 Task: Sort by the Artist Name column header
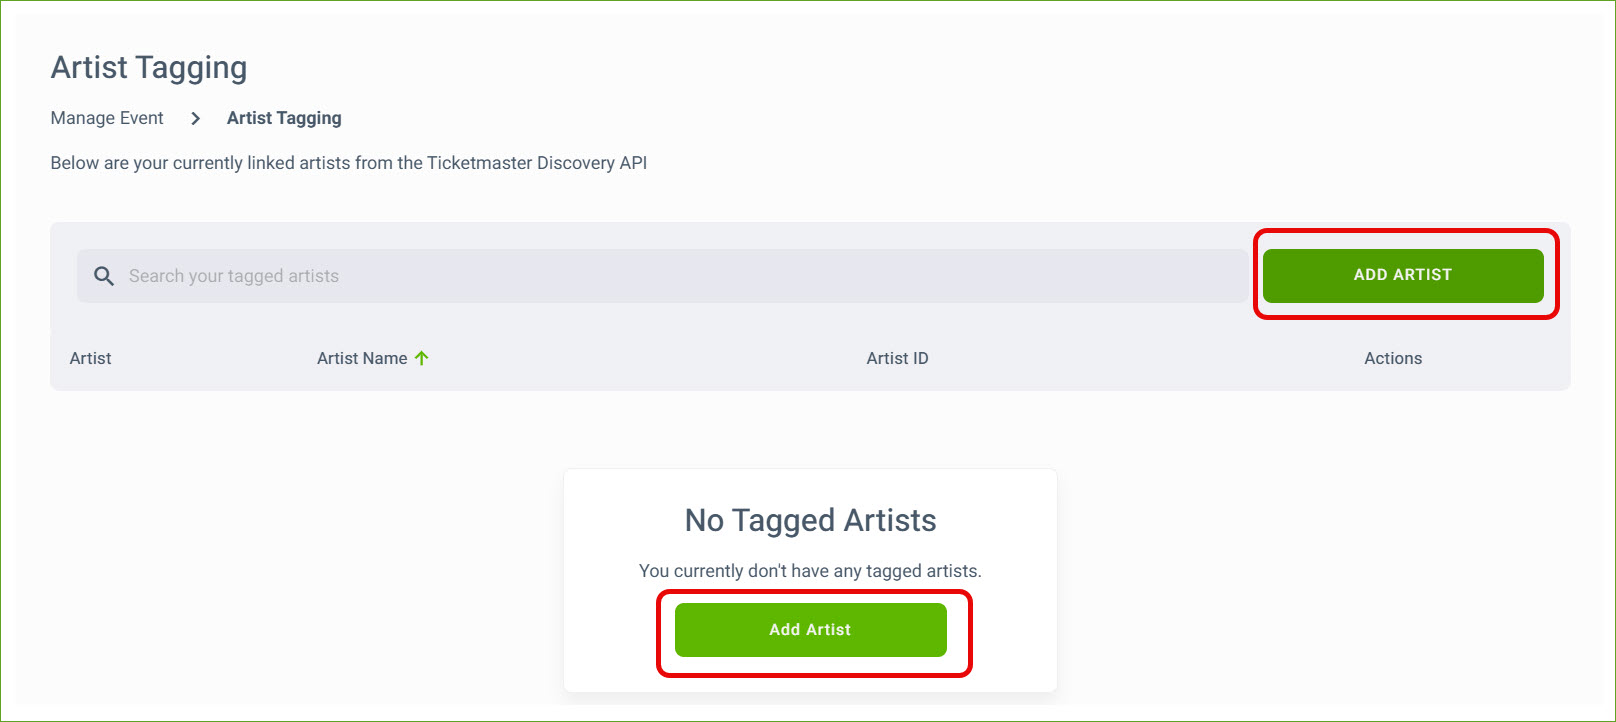point(362,358)
